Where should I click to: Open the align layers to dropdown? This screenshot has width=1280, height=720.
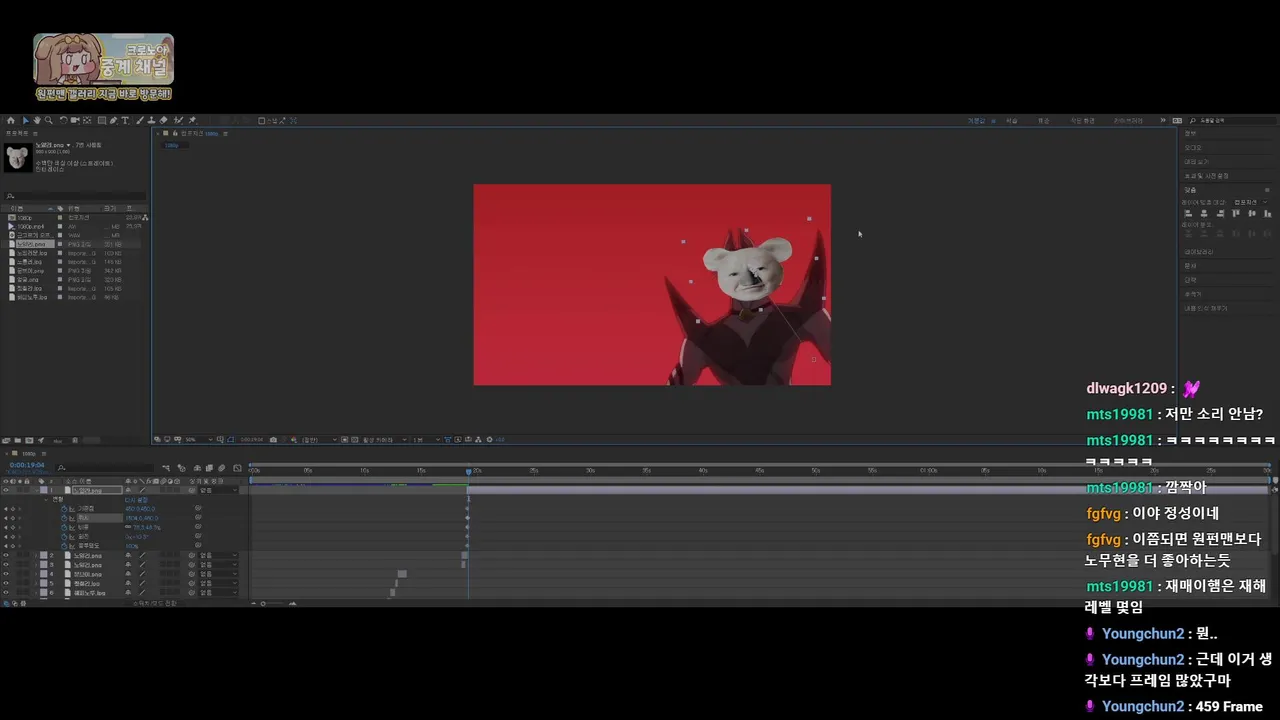tap(1251, 202)
